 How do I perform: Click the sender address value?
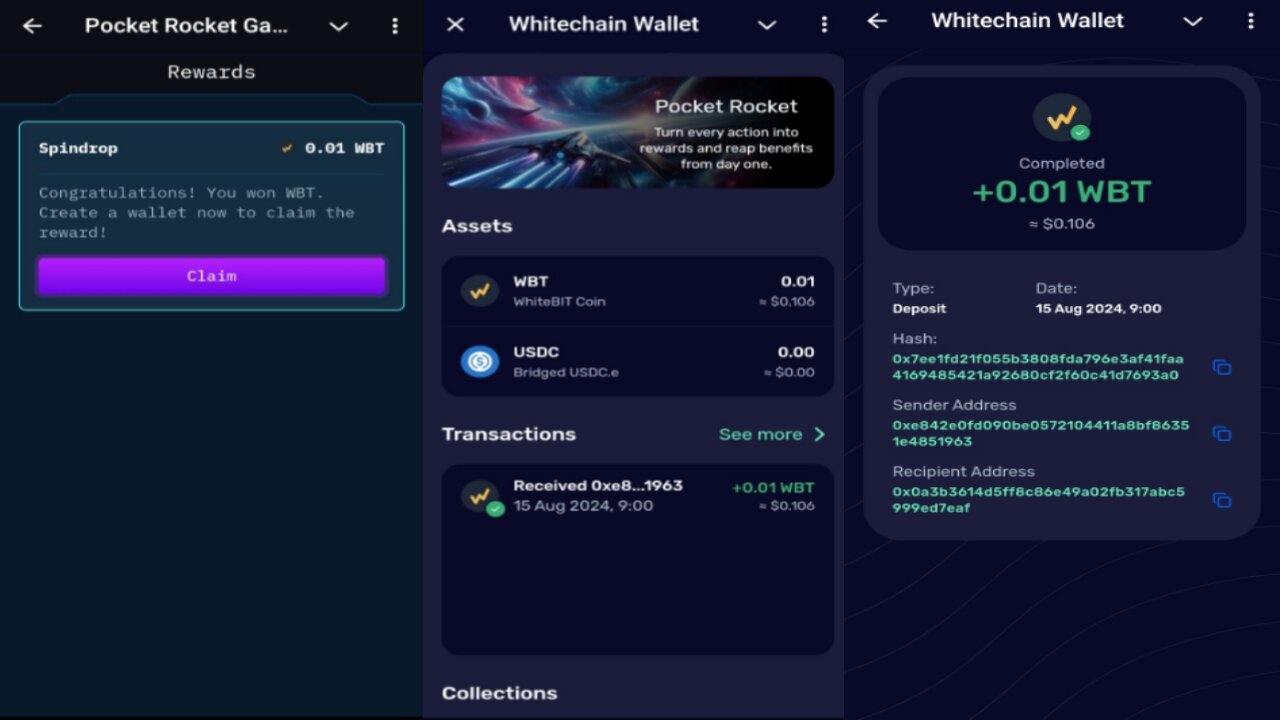[x=1041, y=433]
